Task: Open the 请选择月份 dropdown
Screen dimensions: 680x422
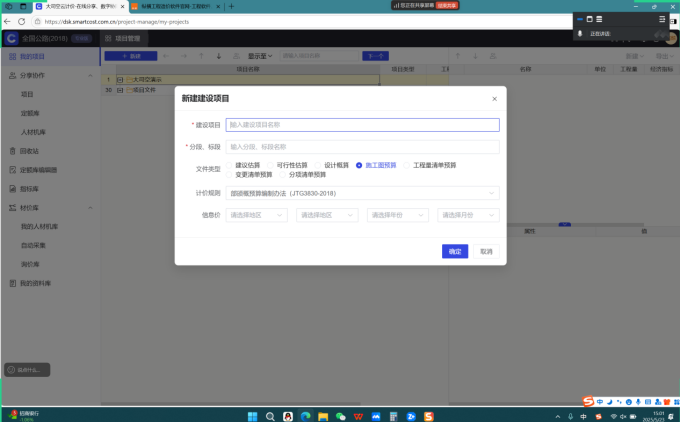Action: tap(467, 215)
